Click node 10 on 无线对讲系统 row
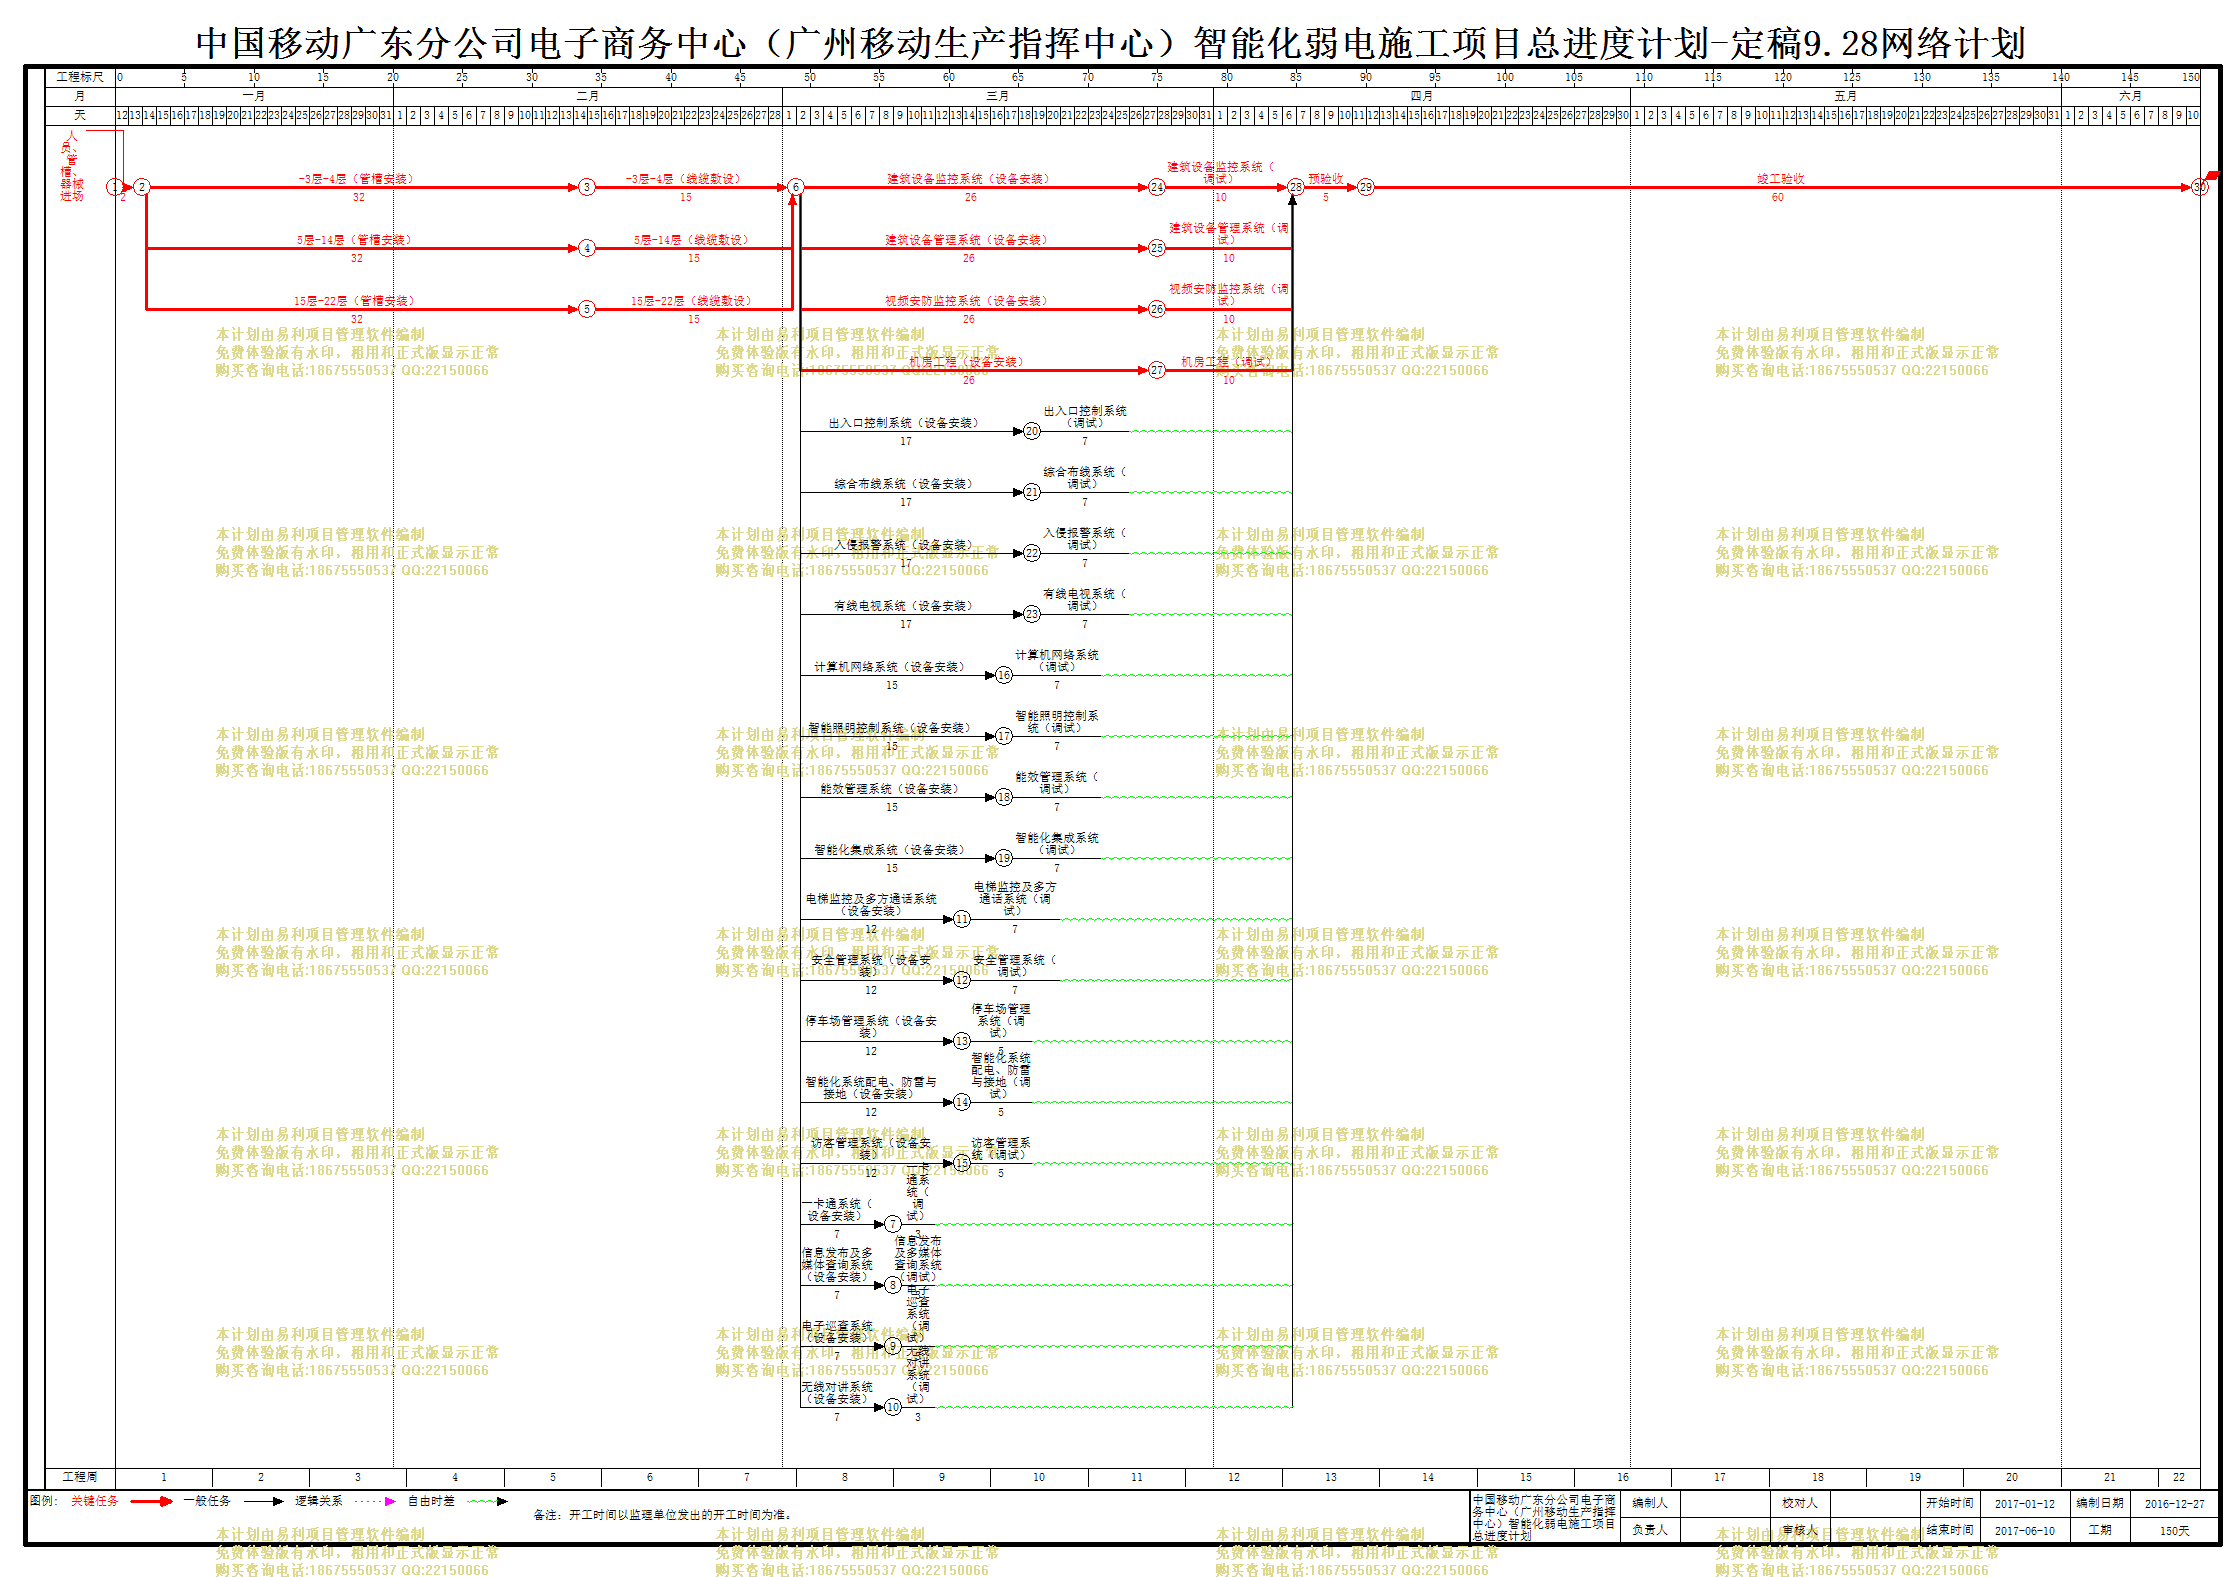The height and width of the screenshot is (1577, 2224). (893, 1407)
